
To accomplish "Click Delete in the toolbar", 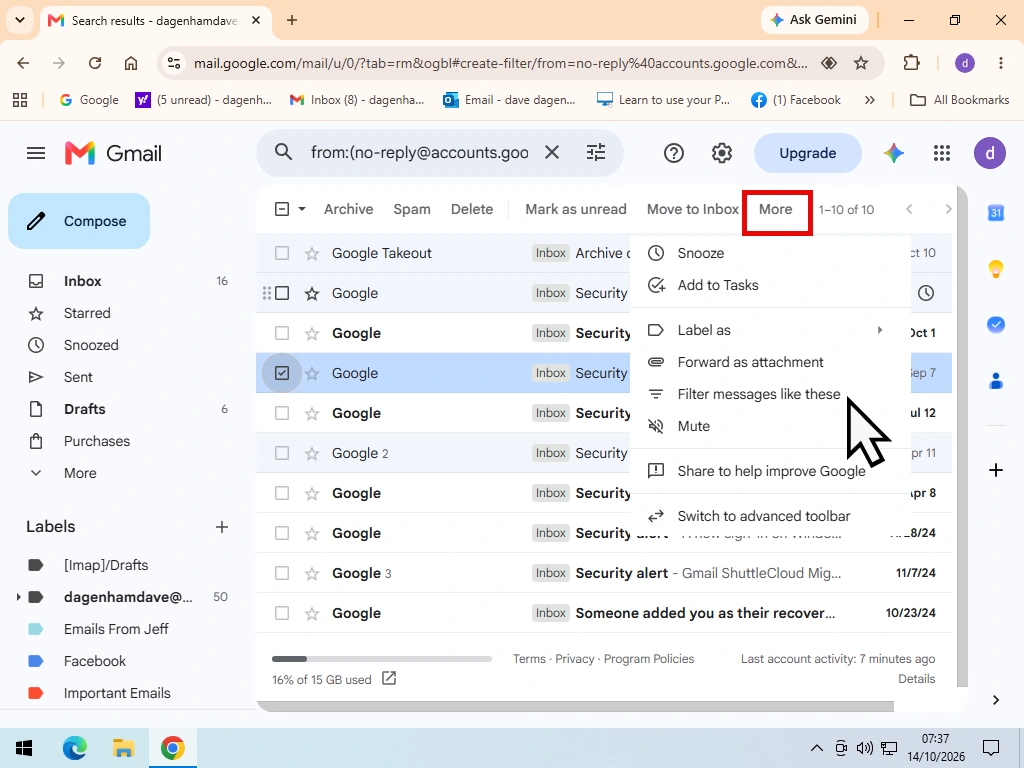I will [472, 210].
